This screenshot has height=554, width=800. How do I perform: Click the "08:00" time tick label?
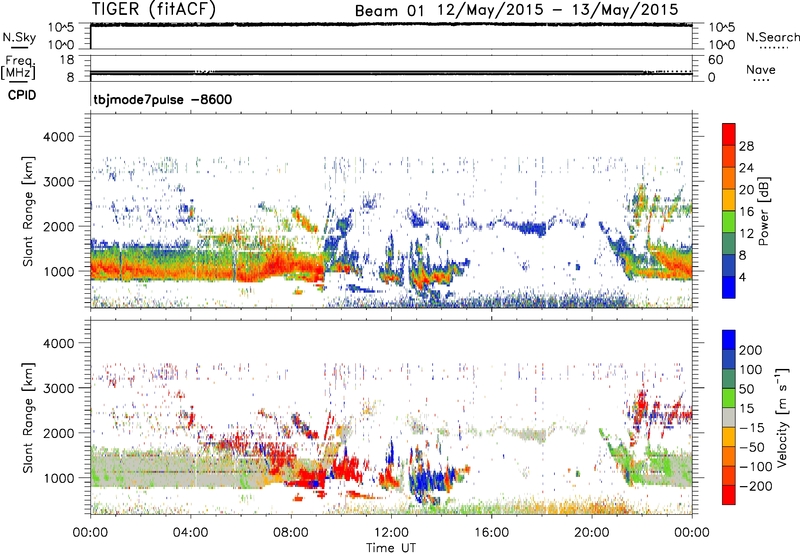[291, 533]
